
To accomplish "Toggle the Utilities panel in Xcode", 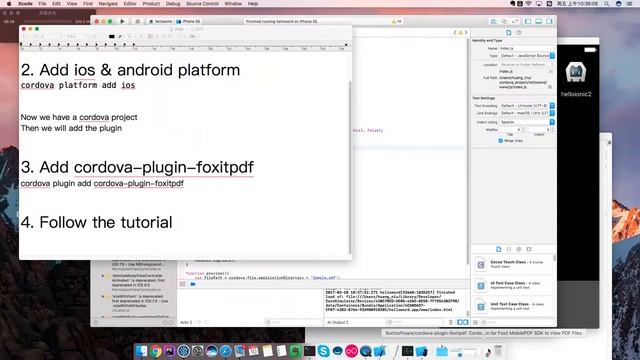I will 549,21.
